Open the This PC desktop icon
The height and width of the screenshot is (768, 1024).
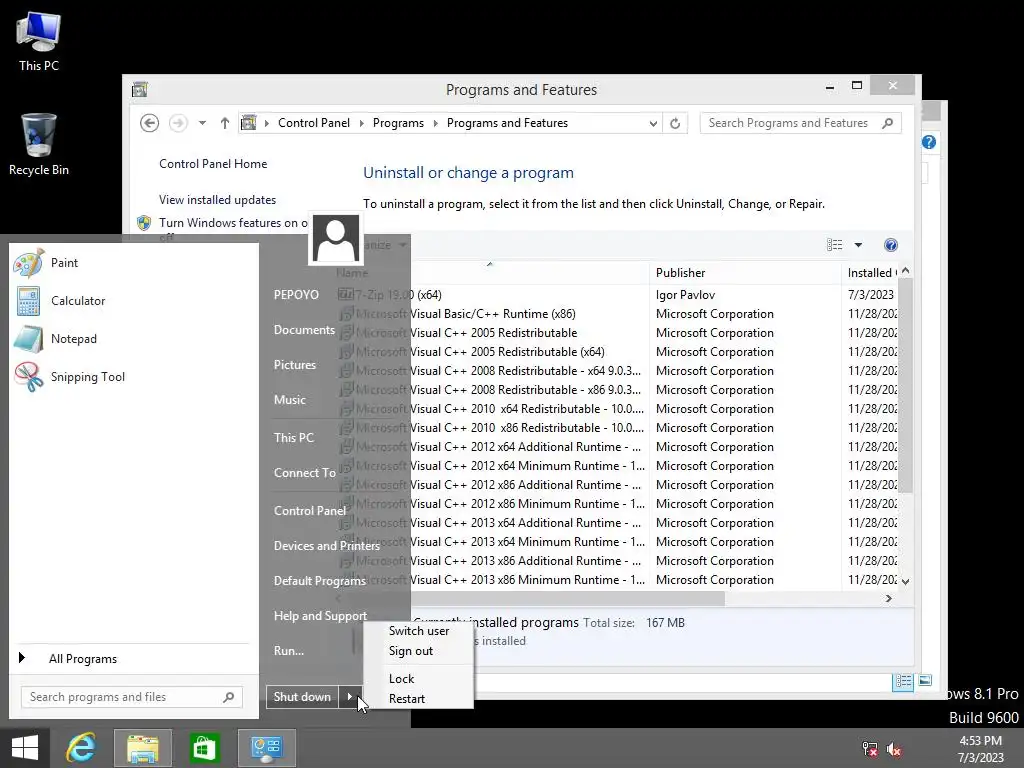click(39, 42)
